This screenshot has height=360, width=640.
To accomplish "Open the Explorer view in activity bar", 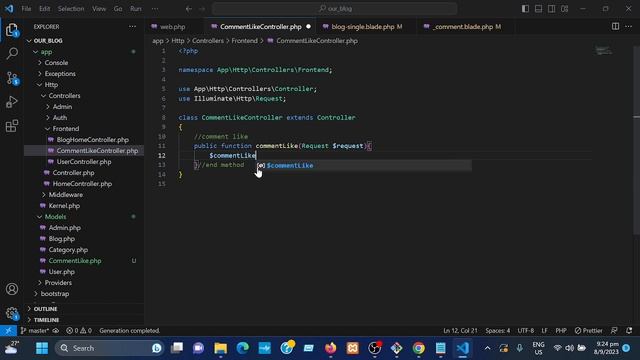I will tap(12, 30).
